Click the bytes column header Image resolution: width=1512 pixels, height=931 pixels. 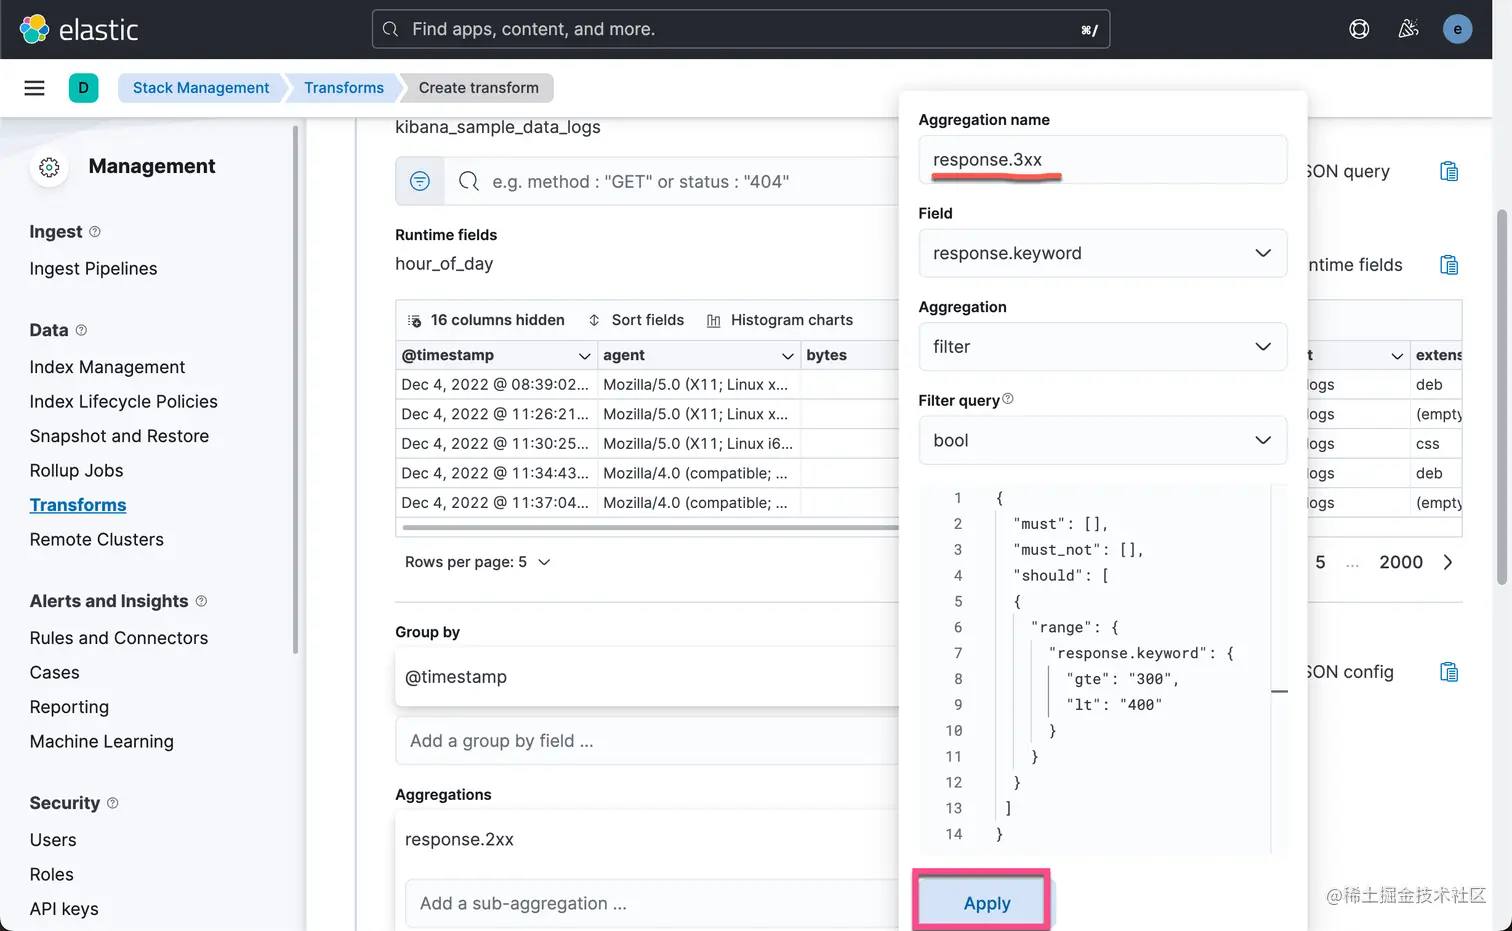pyautogui.click(x=850, y=355)
